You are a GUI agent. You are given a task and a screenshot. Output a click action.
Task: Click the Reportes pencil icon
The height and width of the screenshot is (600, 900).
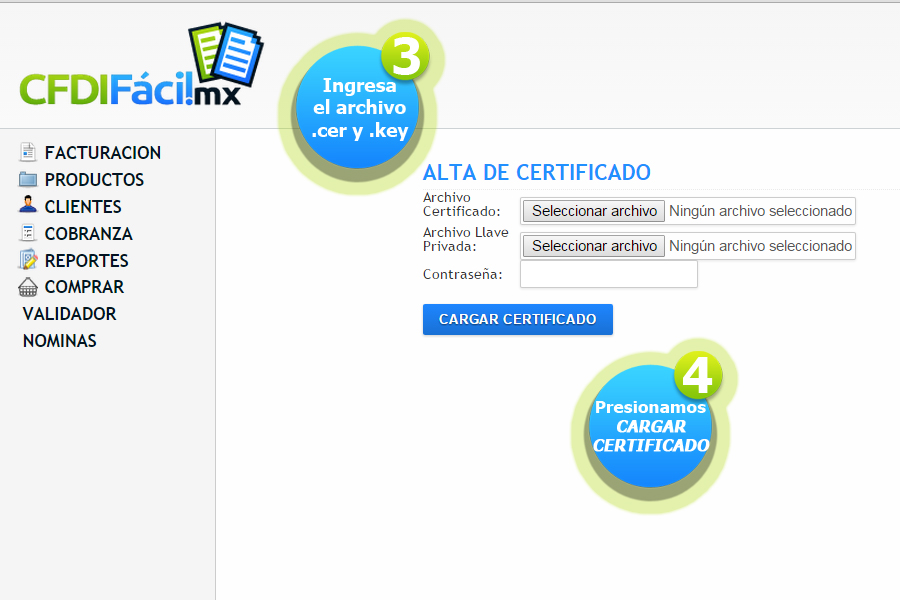pos(28,260)
